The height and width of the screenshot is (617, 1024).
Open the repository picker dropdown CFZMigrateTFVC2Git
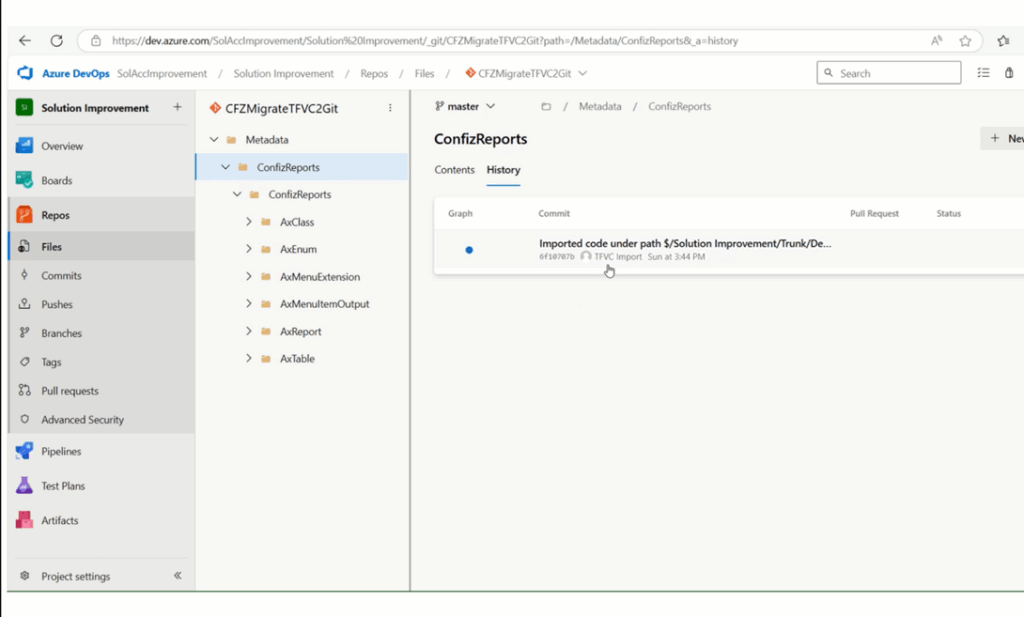(525, 73)
